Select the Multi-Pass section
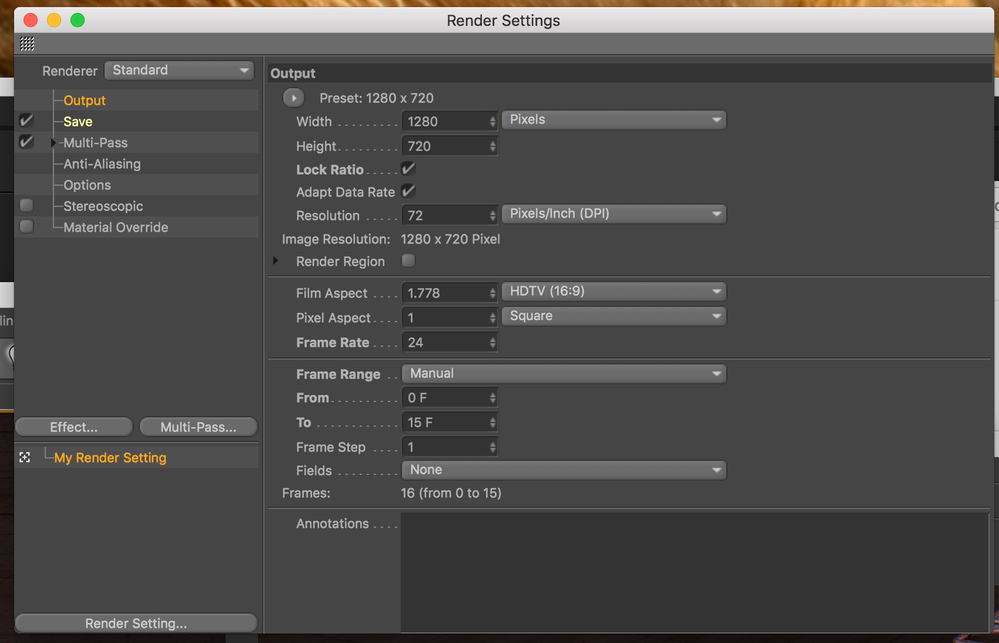Screen dimensions: 999x643 click(x=96, y=143)
